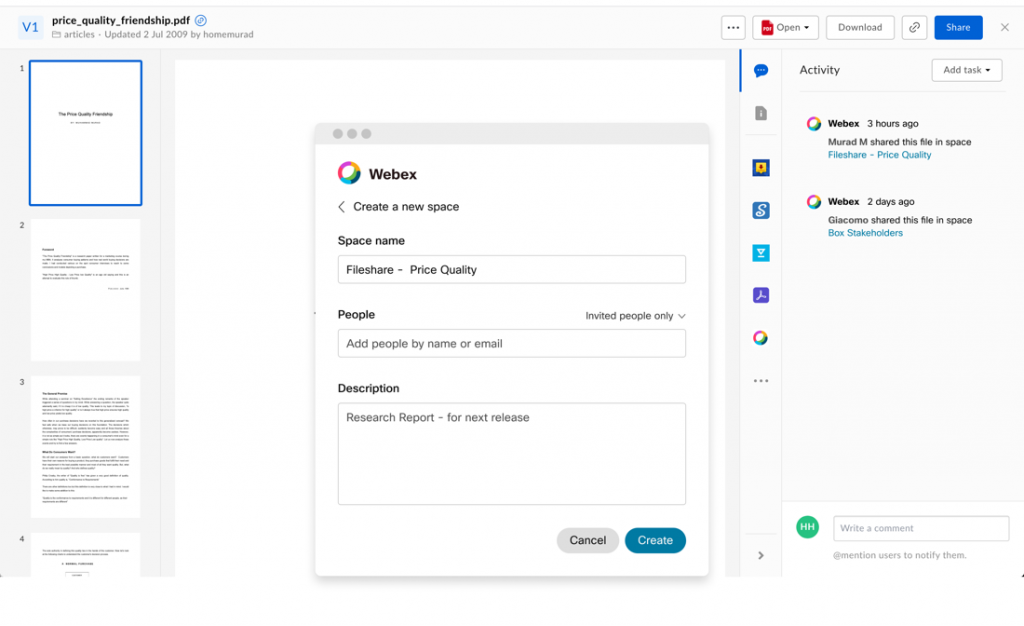Screen dimensions: 1024x626
Task: Select page 2 thumbnail
Action: tap(85, 290)
